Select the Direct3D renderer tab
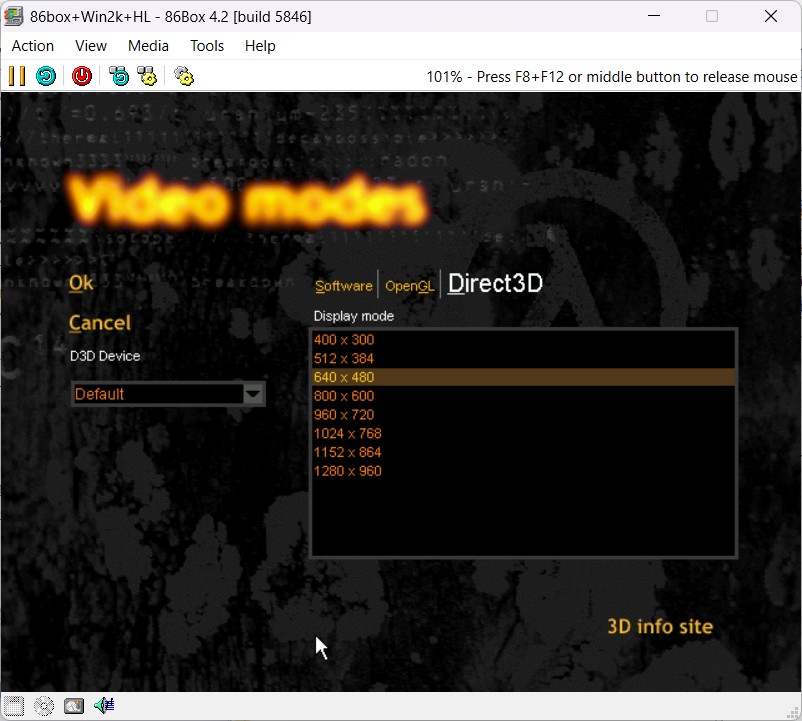The width and height of the screenshot is (802, 721). 495,283
